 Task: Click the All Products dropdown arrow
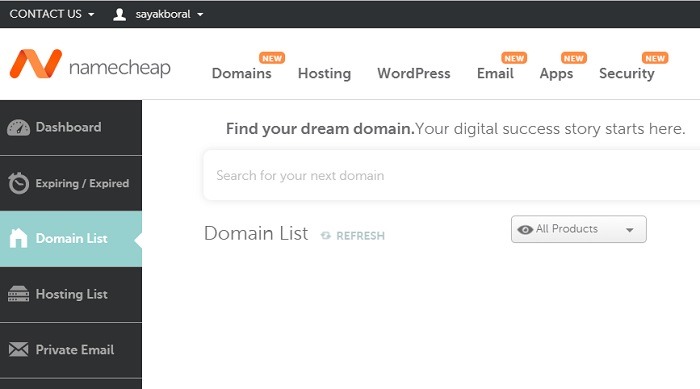coord(629,230)
